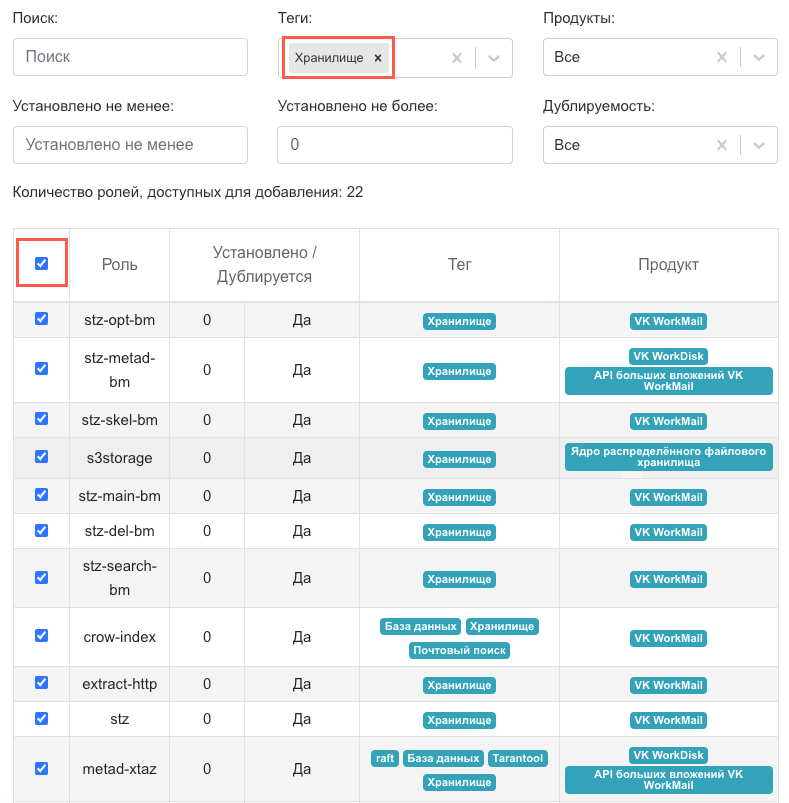
Task: Clear the Дублируемость filter selection
Action: point(722,145)
